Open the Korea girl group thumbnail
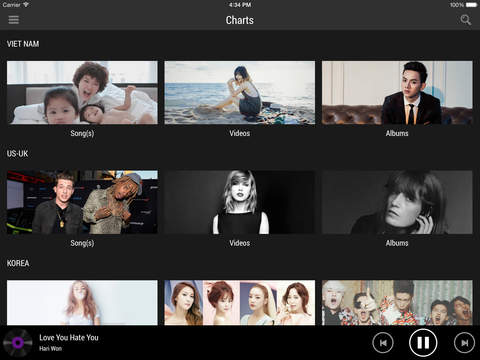 pyautogui.click(x=240, y=303)
